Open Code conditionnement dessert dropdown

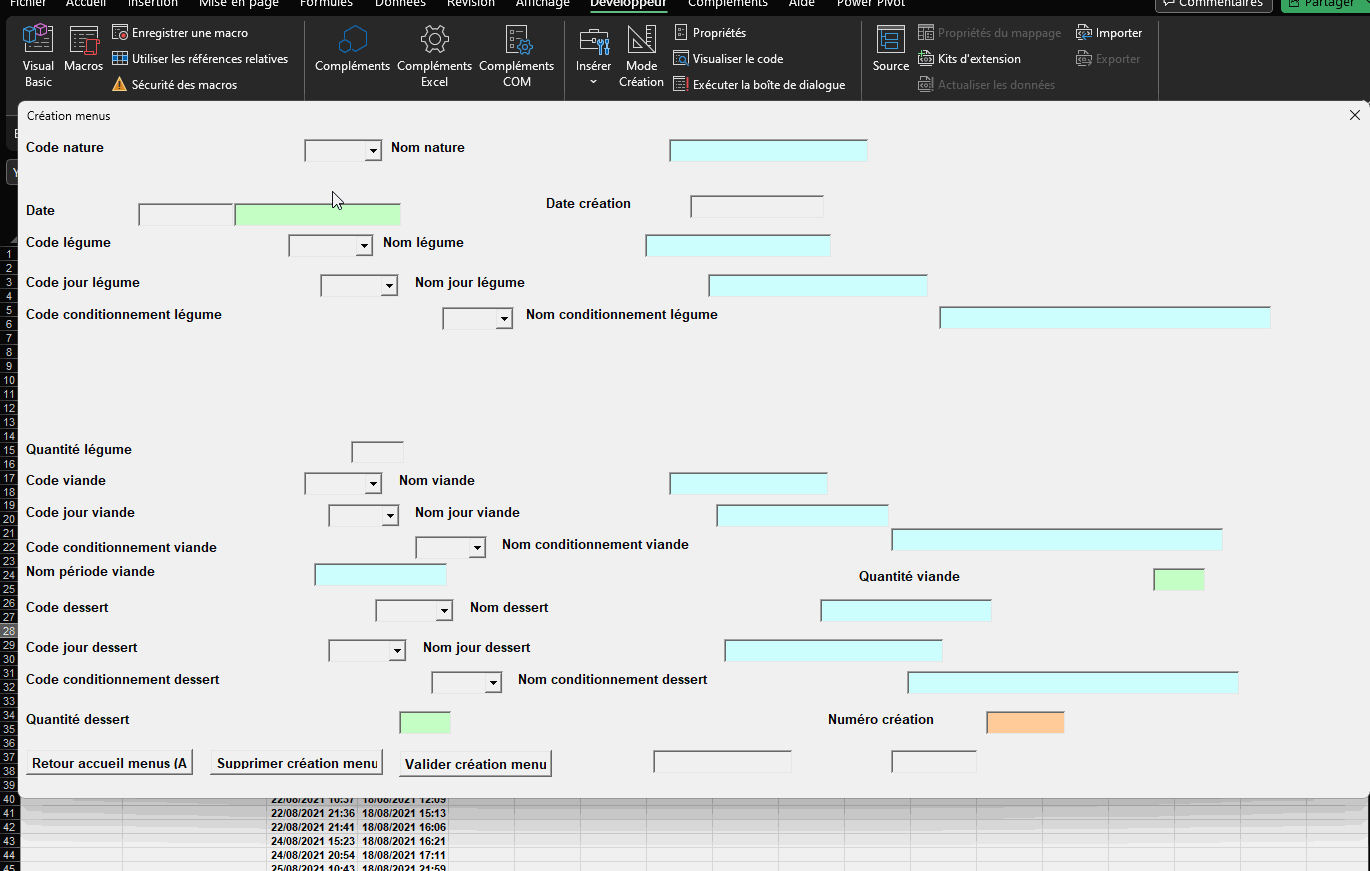pyautogui.click(x=492, y=683)
